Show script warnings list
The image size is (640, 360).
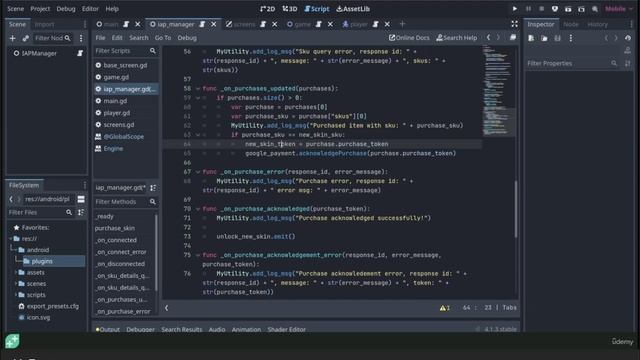click(x=445, y=308)
